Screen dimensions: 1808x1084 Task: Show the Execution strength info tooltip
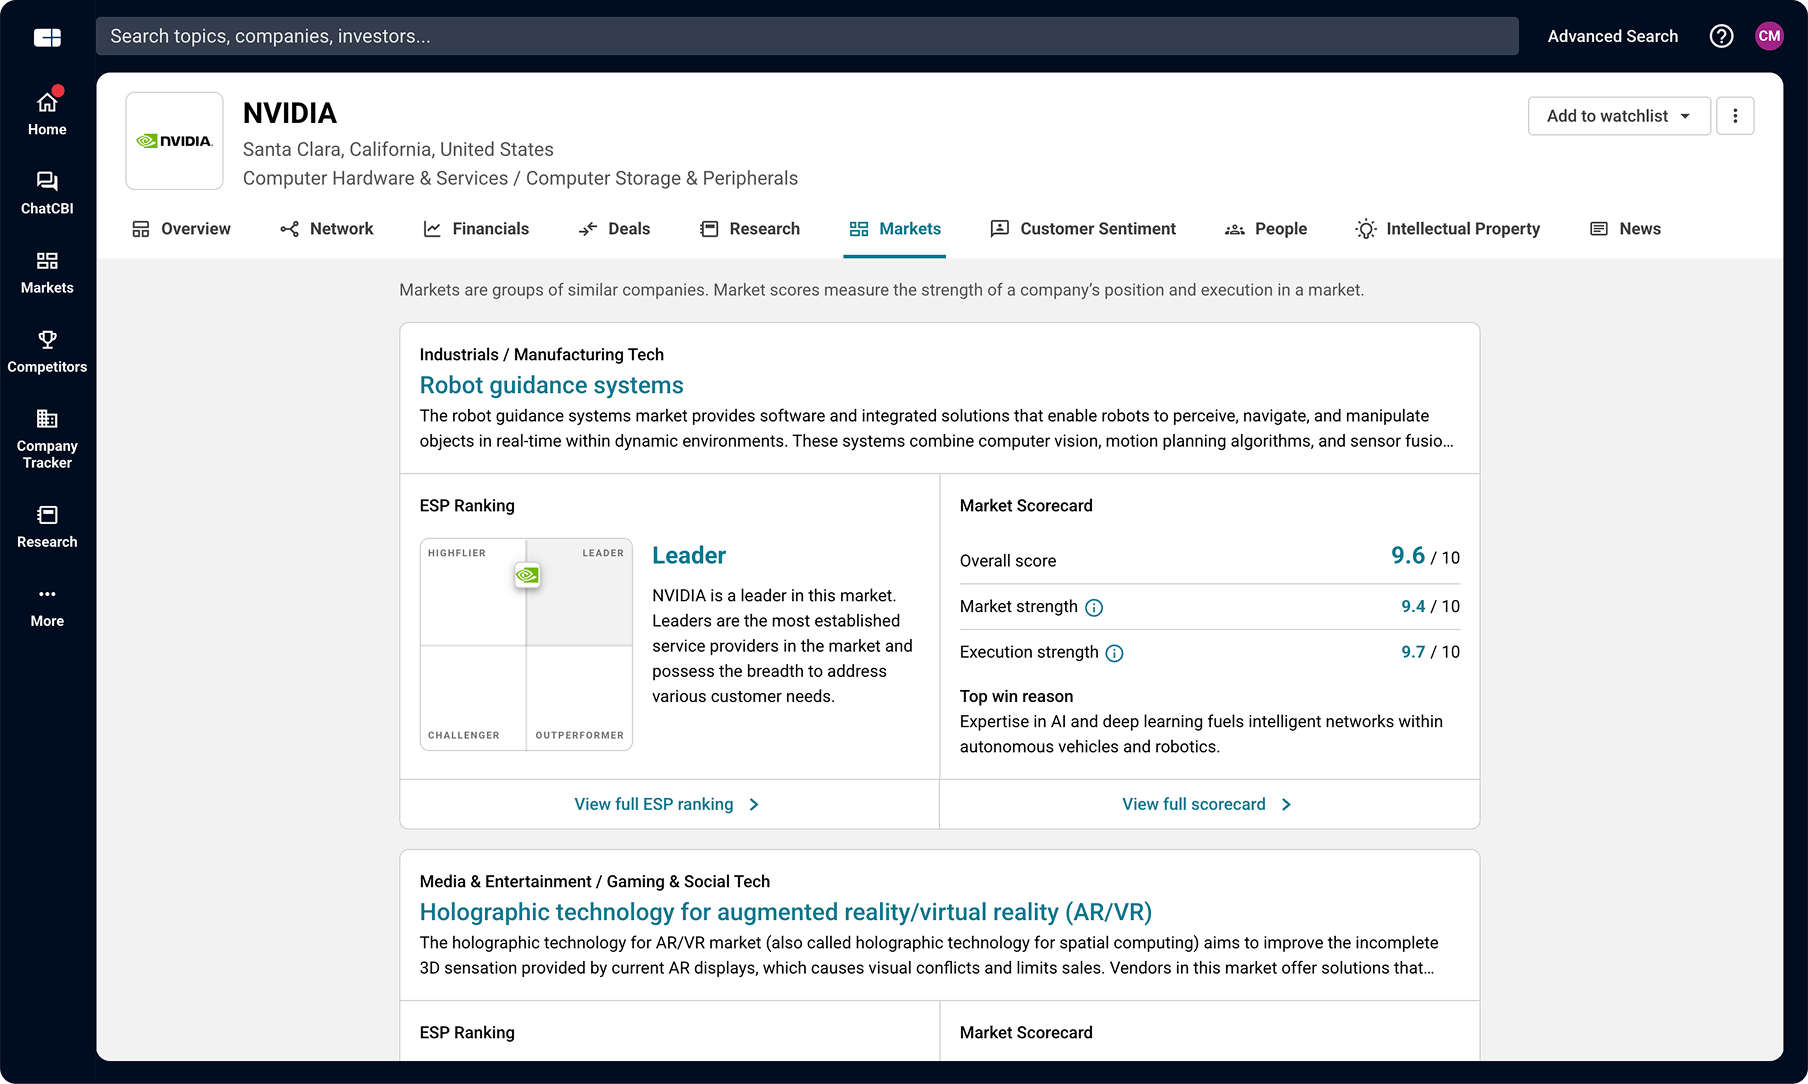(1114, 653)
